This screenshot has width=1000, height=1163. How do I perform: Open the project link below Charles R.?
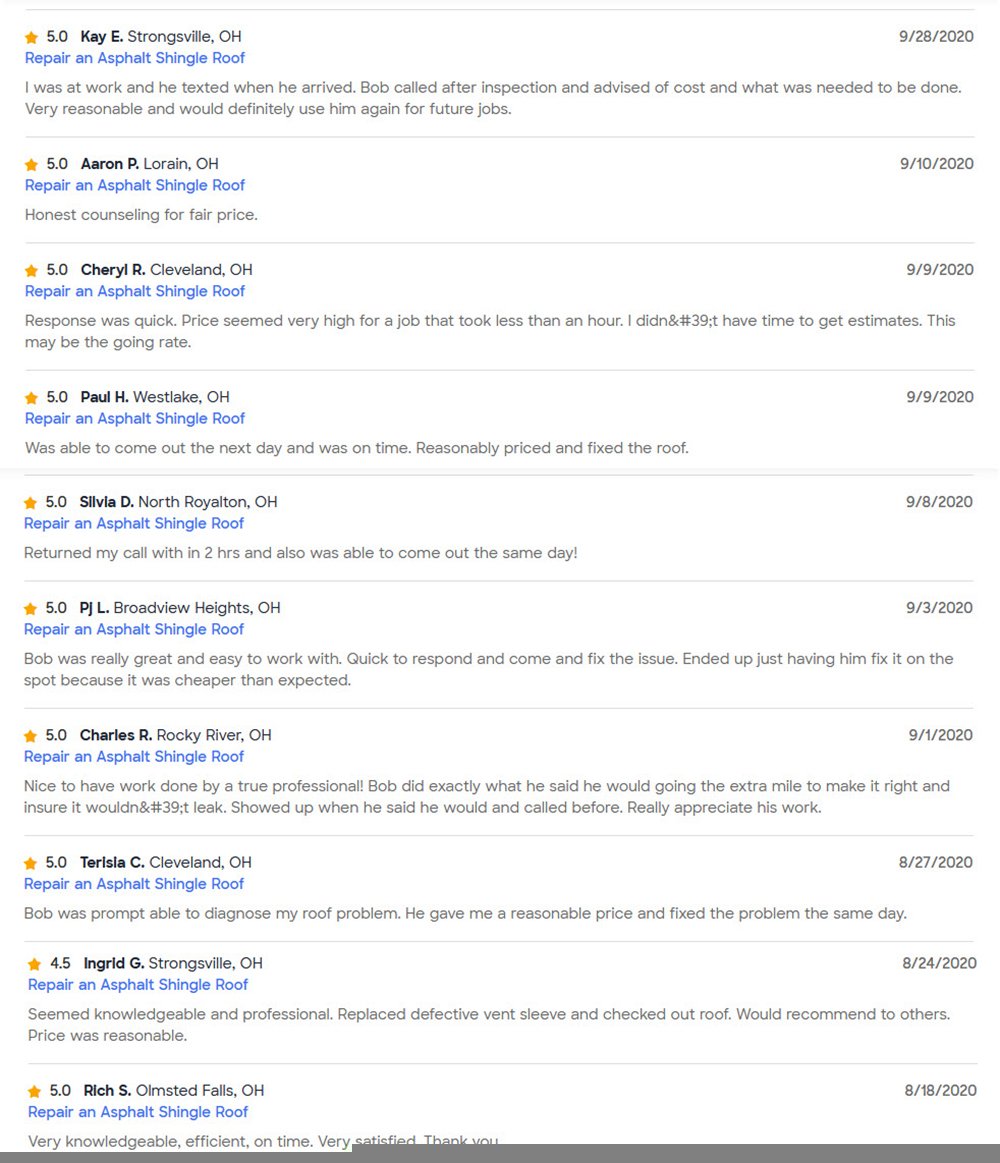(x=134, y=756)
